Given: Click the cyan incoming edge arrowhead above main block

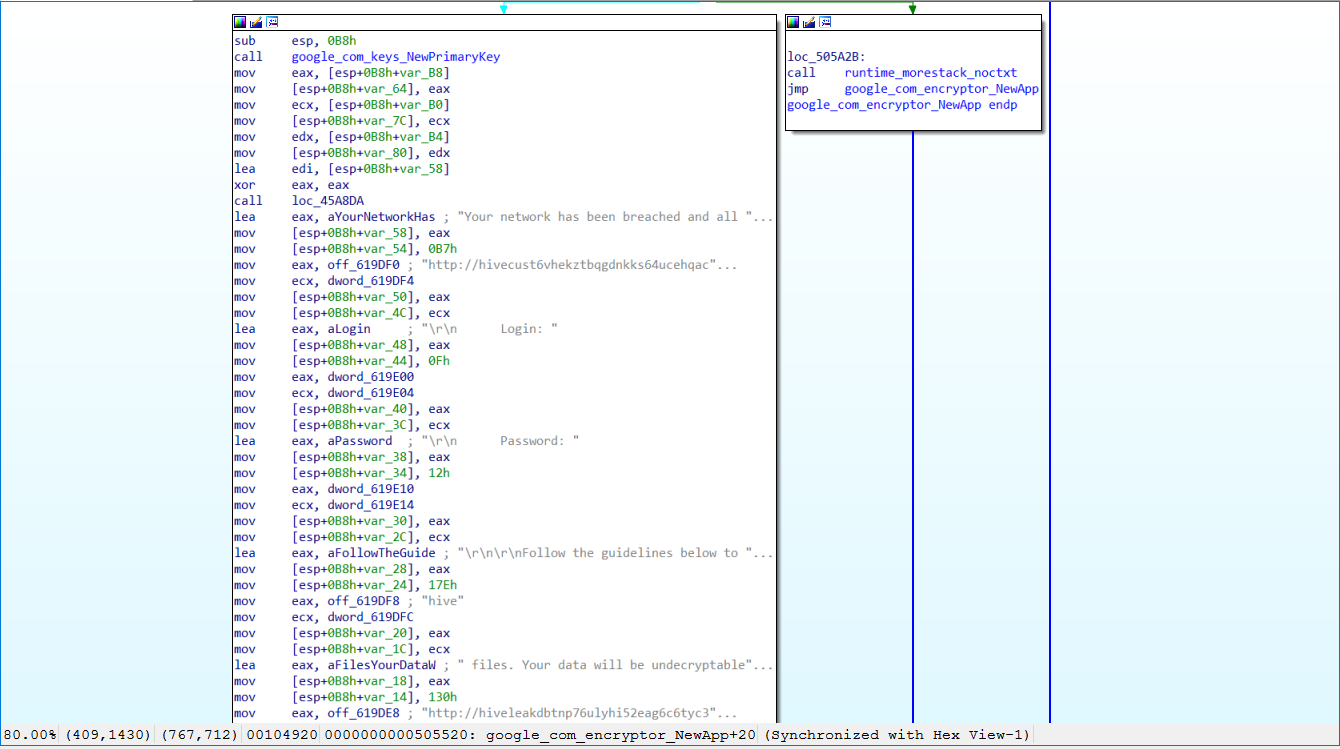Looking at the screenshot, I should [503, 9].
